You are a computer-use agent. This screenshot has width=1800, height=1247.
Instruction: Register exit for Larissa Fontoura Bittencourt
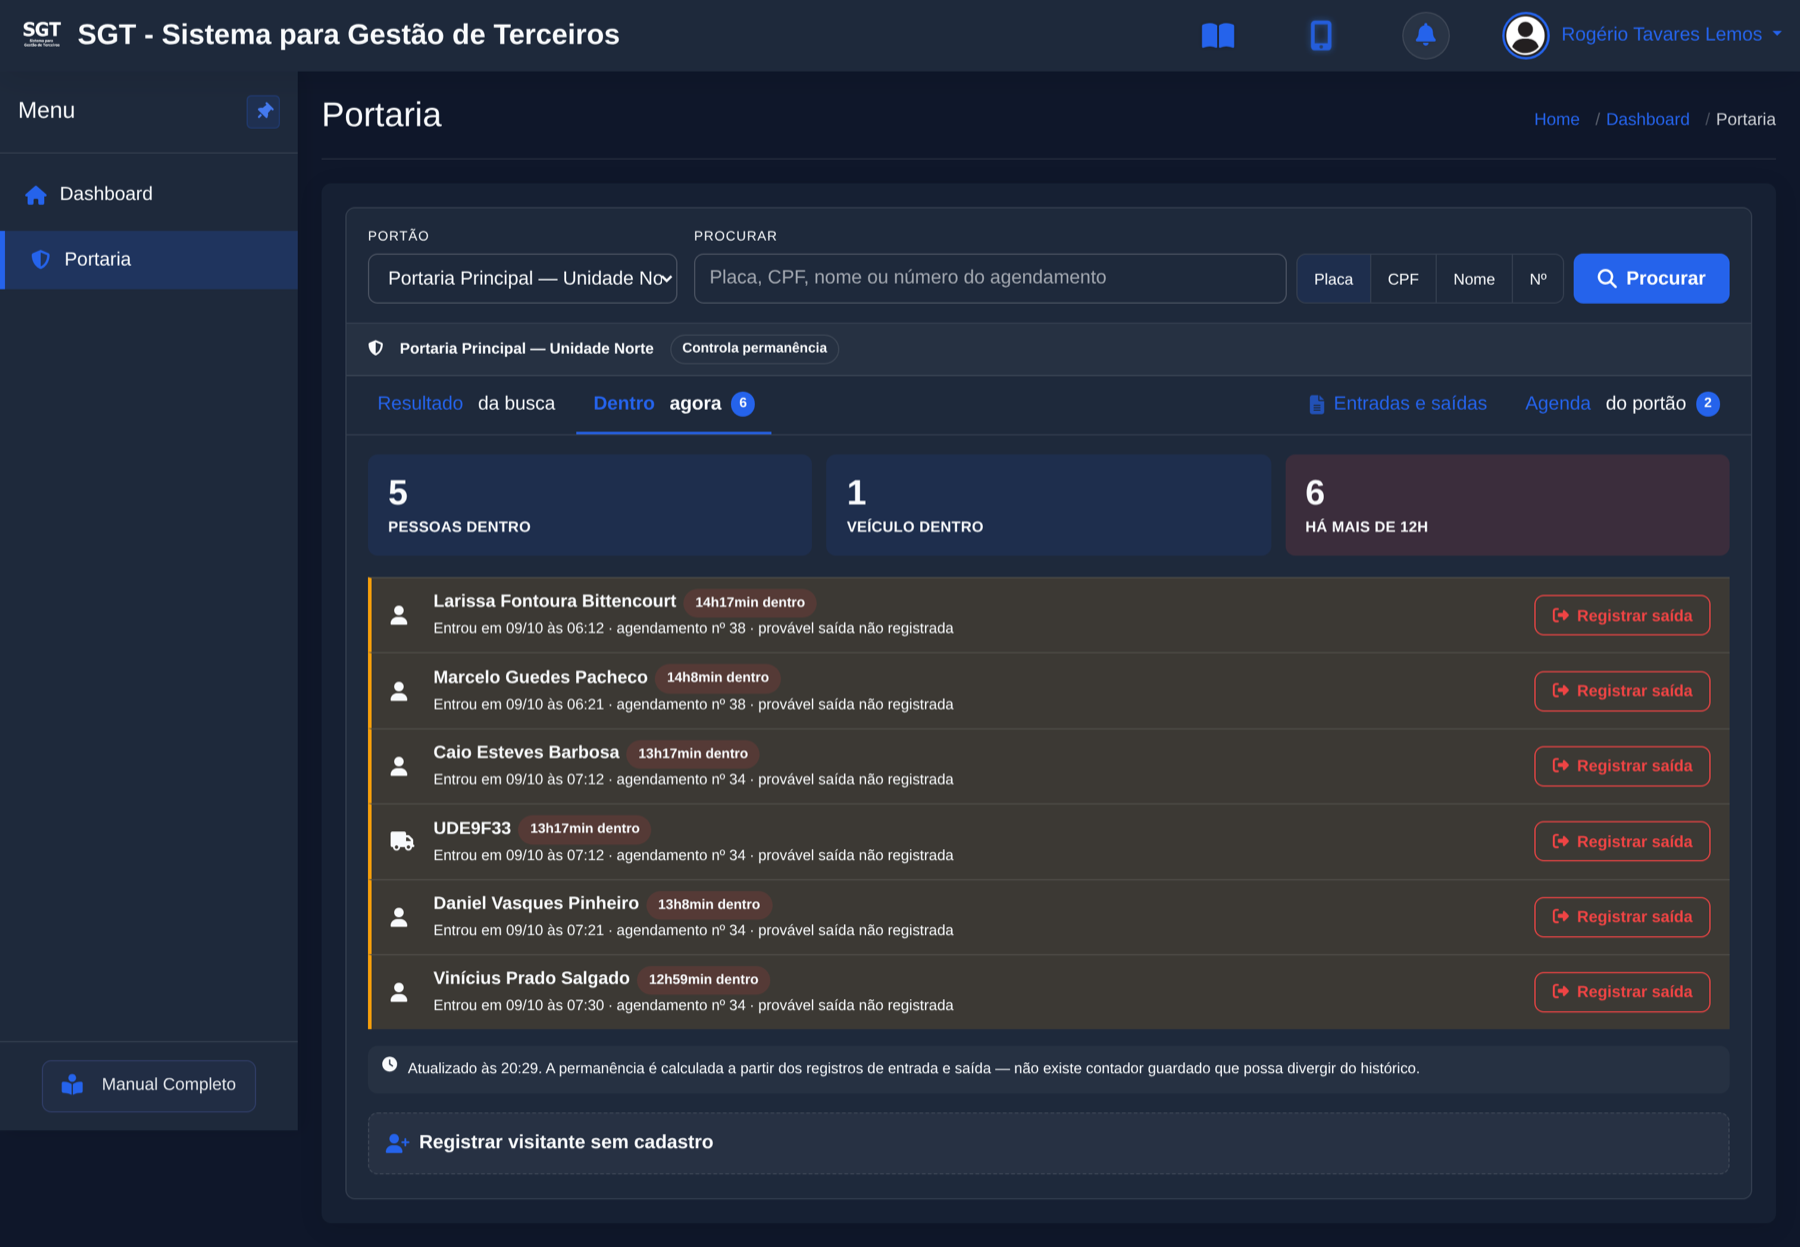pyautogui.click(x=1622, y=616)
